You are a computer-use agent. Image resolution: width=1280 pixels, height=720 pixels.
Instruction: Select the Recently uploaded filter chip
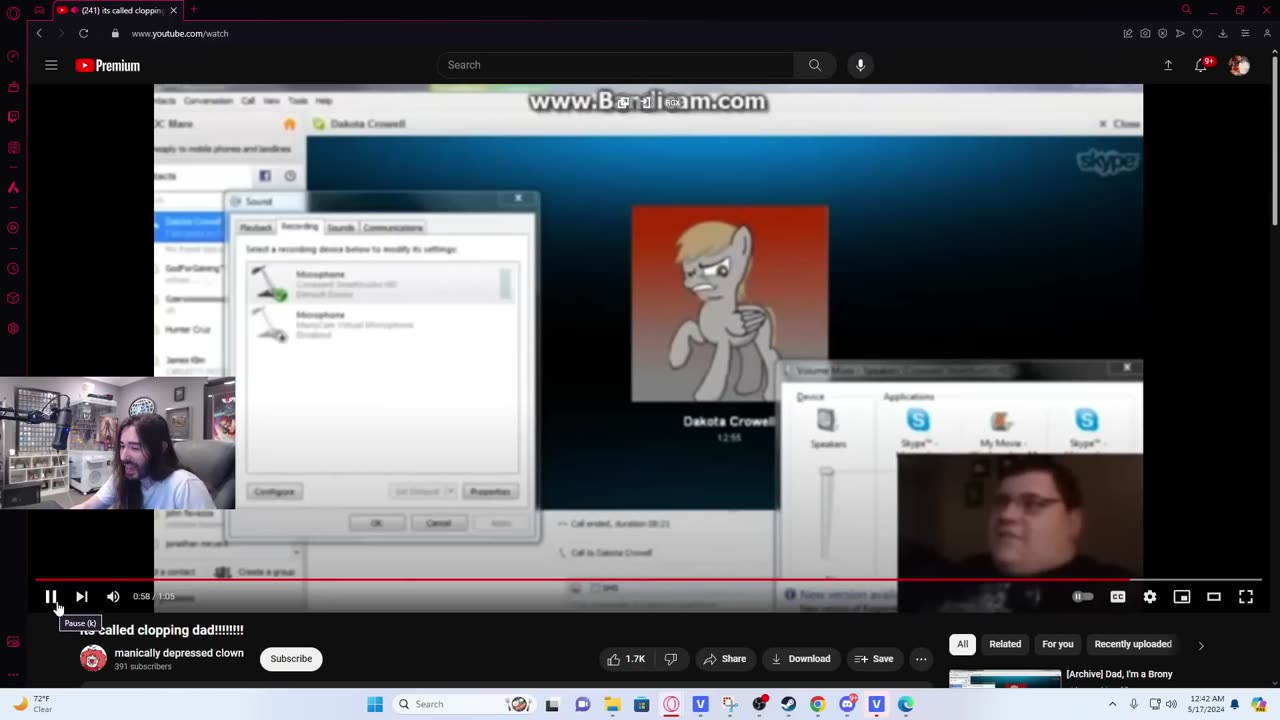[1133, 644]
